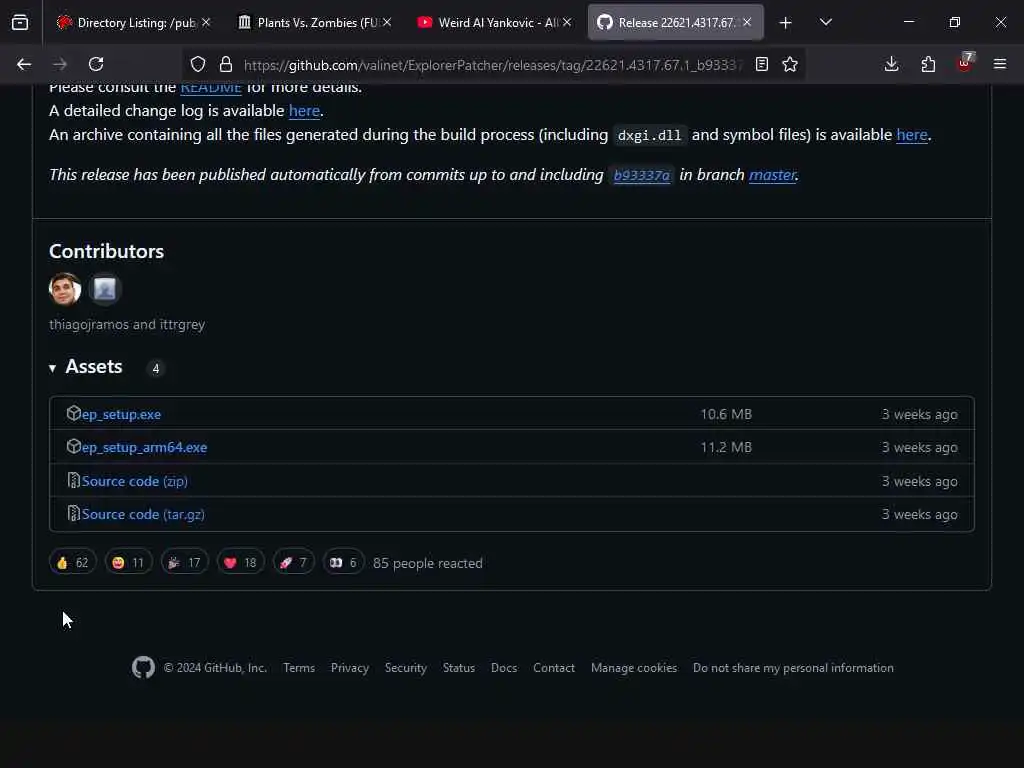Image resolution: width=1024 pixels, height=768 pixels.
Task: Click 85 people reacted text
Action: point(428,563)
